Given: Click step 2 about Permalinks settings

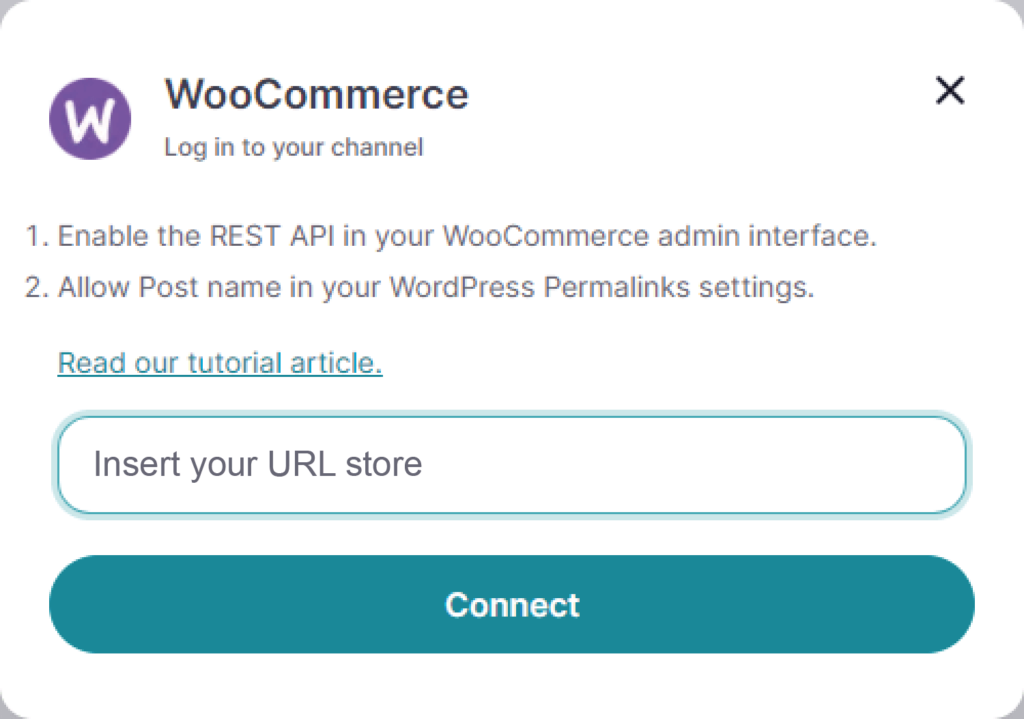Looking at the screenshot, I should coord(440,287).
